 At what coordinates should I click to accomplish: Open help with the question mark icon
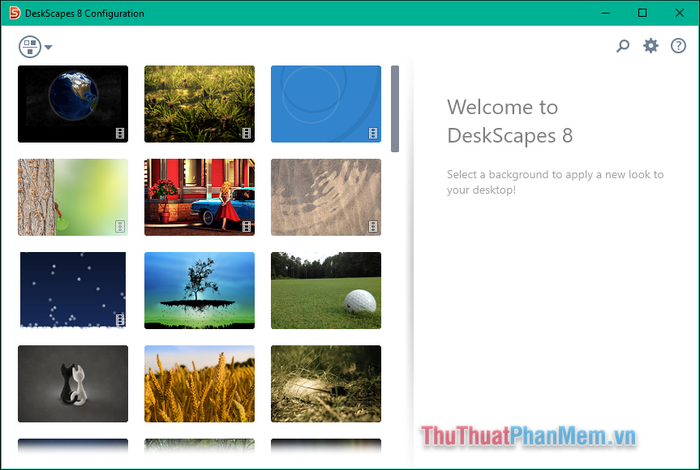click(x=678, y=46)
